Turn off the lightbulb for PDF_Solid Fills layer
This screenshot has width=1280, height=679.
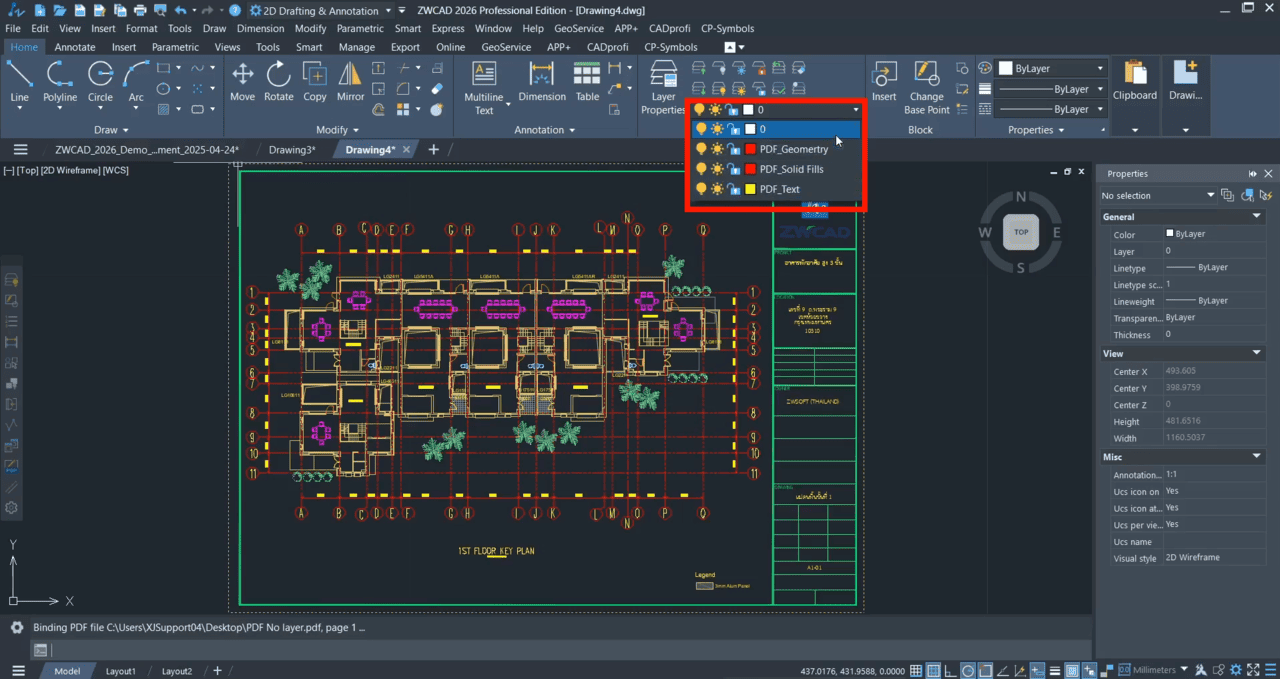(x=702, y=169)
